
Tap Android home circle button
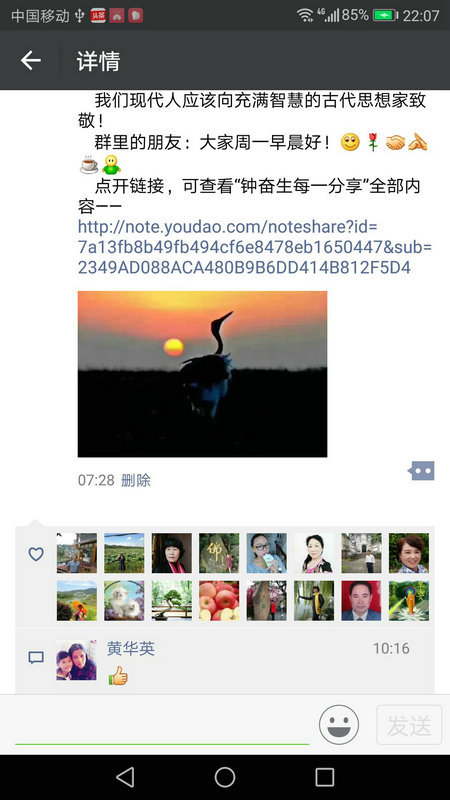pos(225,777)
